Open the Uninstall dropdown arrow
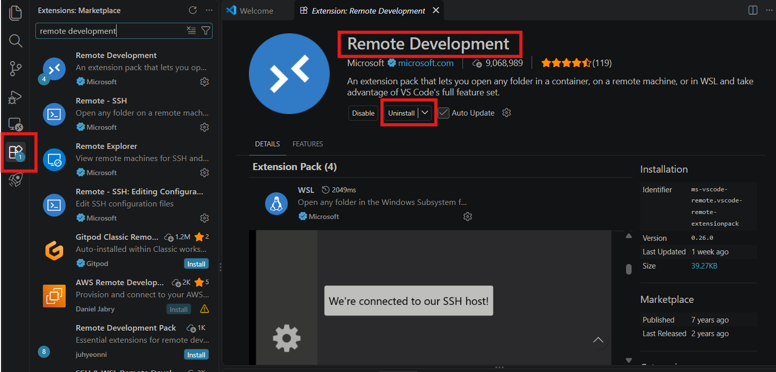The image size is (776, 372). click(x=425, y=113)
